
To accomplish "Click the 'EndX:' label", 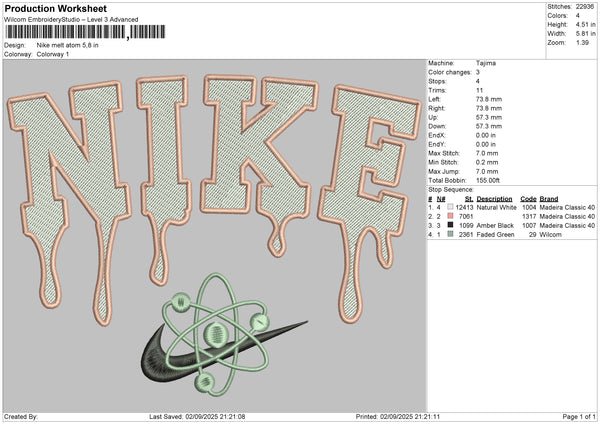I will [x=437, y=135].
